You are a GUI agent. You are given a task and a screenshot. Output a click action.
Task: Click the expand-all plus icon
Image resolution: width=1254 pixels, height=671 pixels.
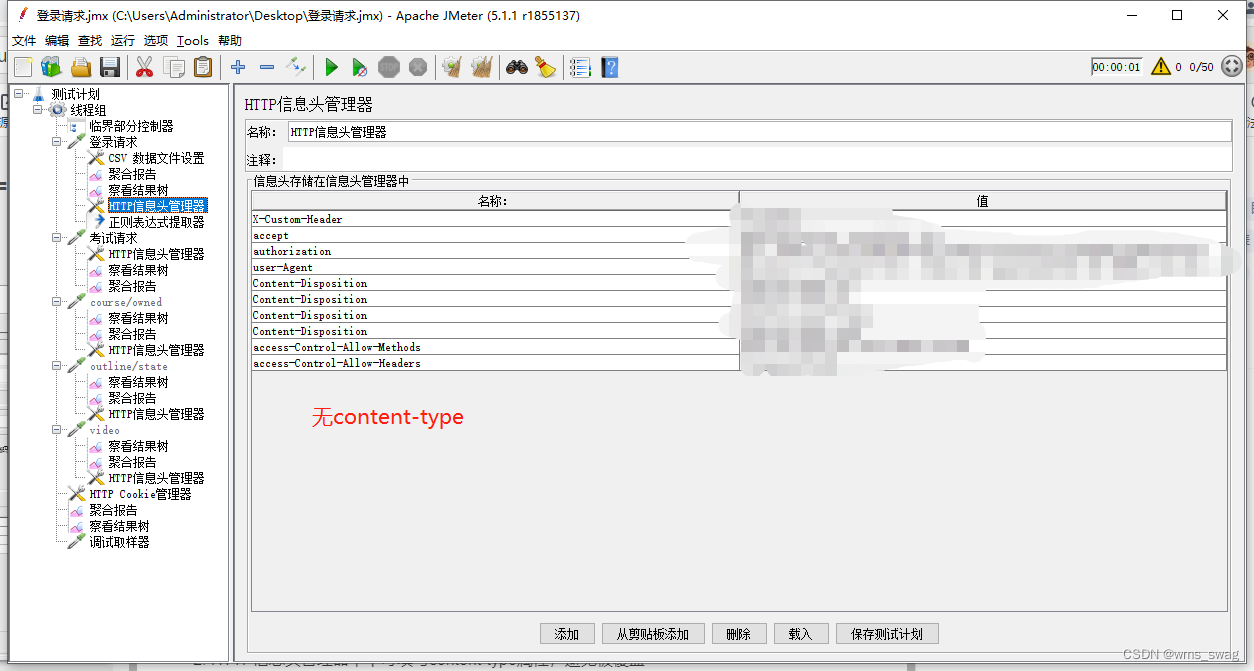click(x=237, y=67)
